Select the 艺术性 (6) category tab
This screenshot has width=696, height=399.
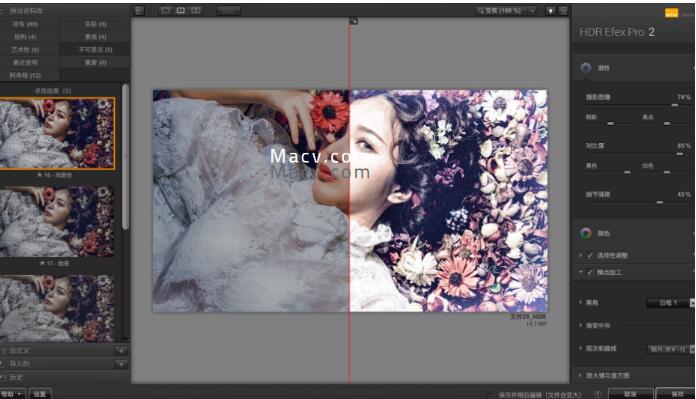(x=25, y=49)
